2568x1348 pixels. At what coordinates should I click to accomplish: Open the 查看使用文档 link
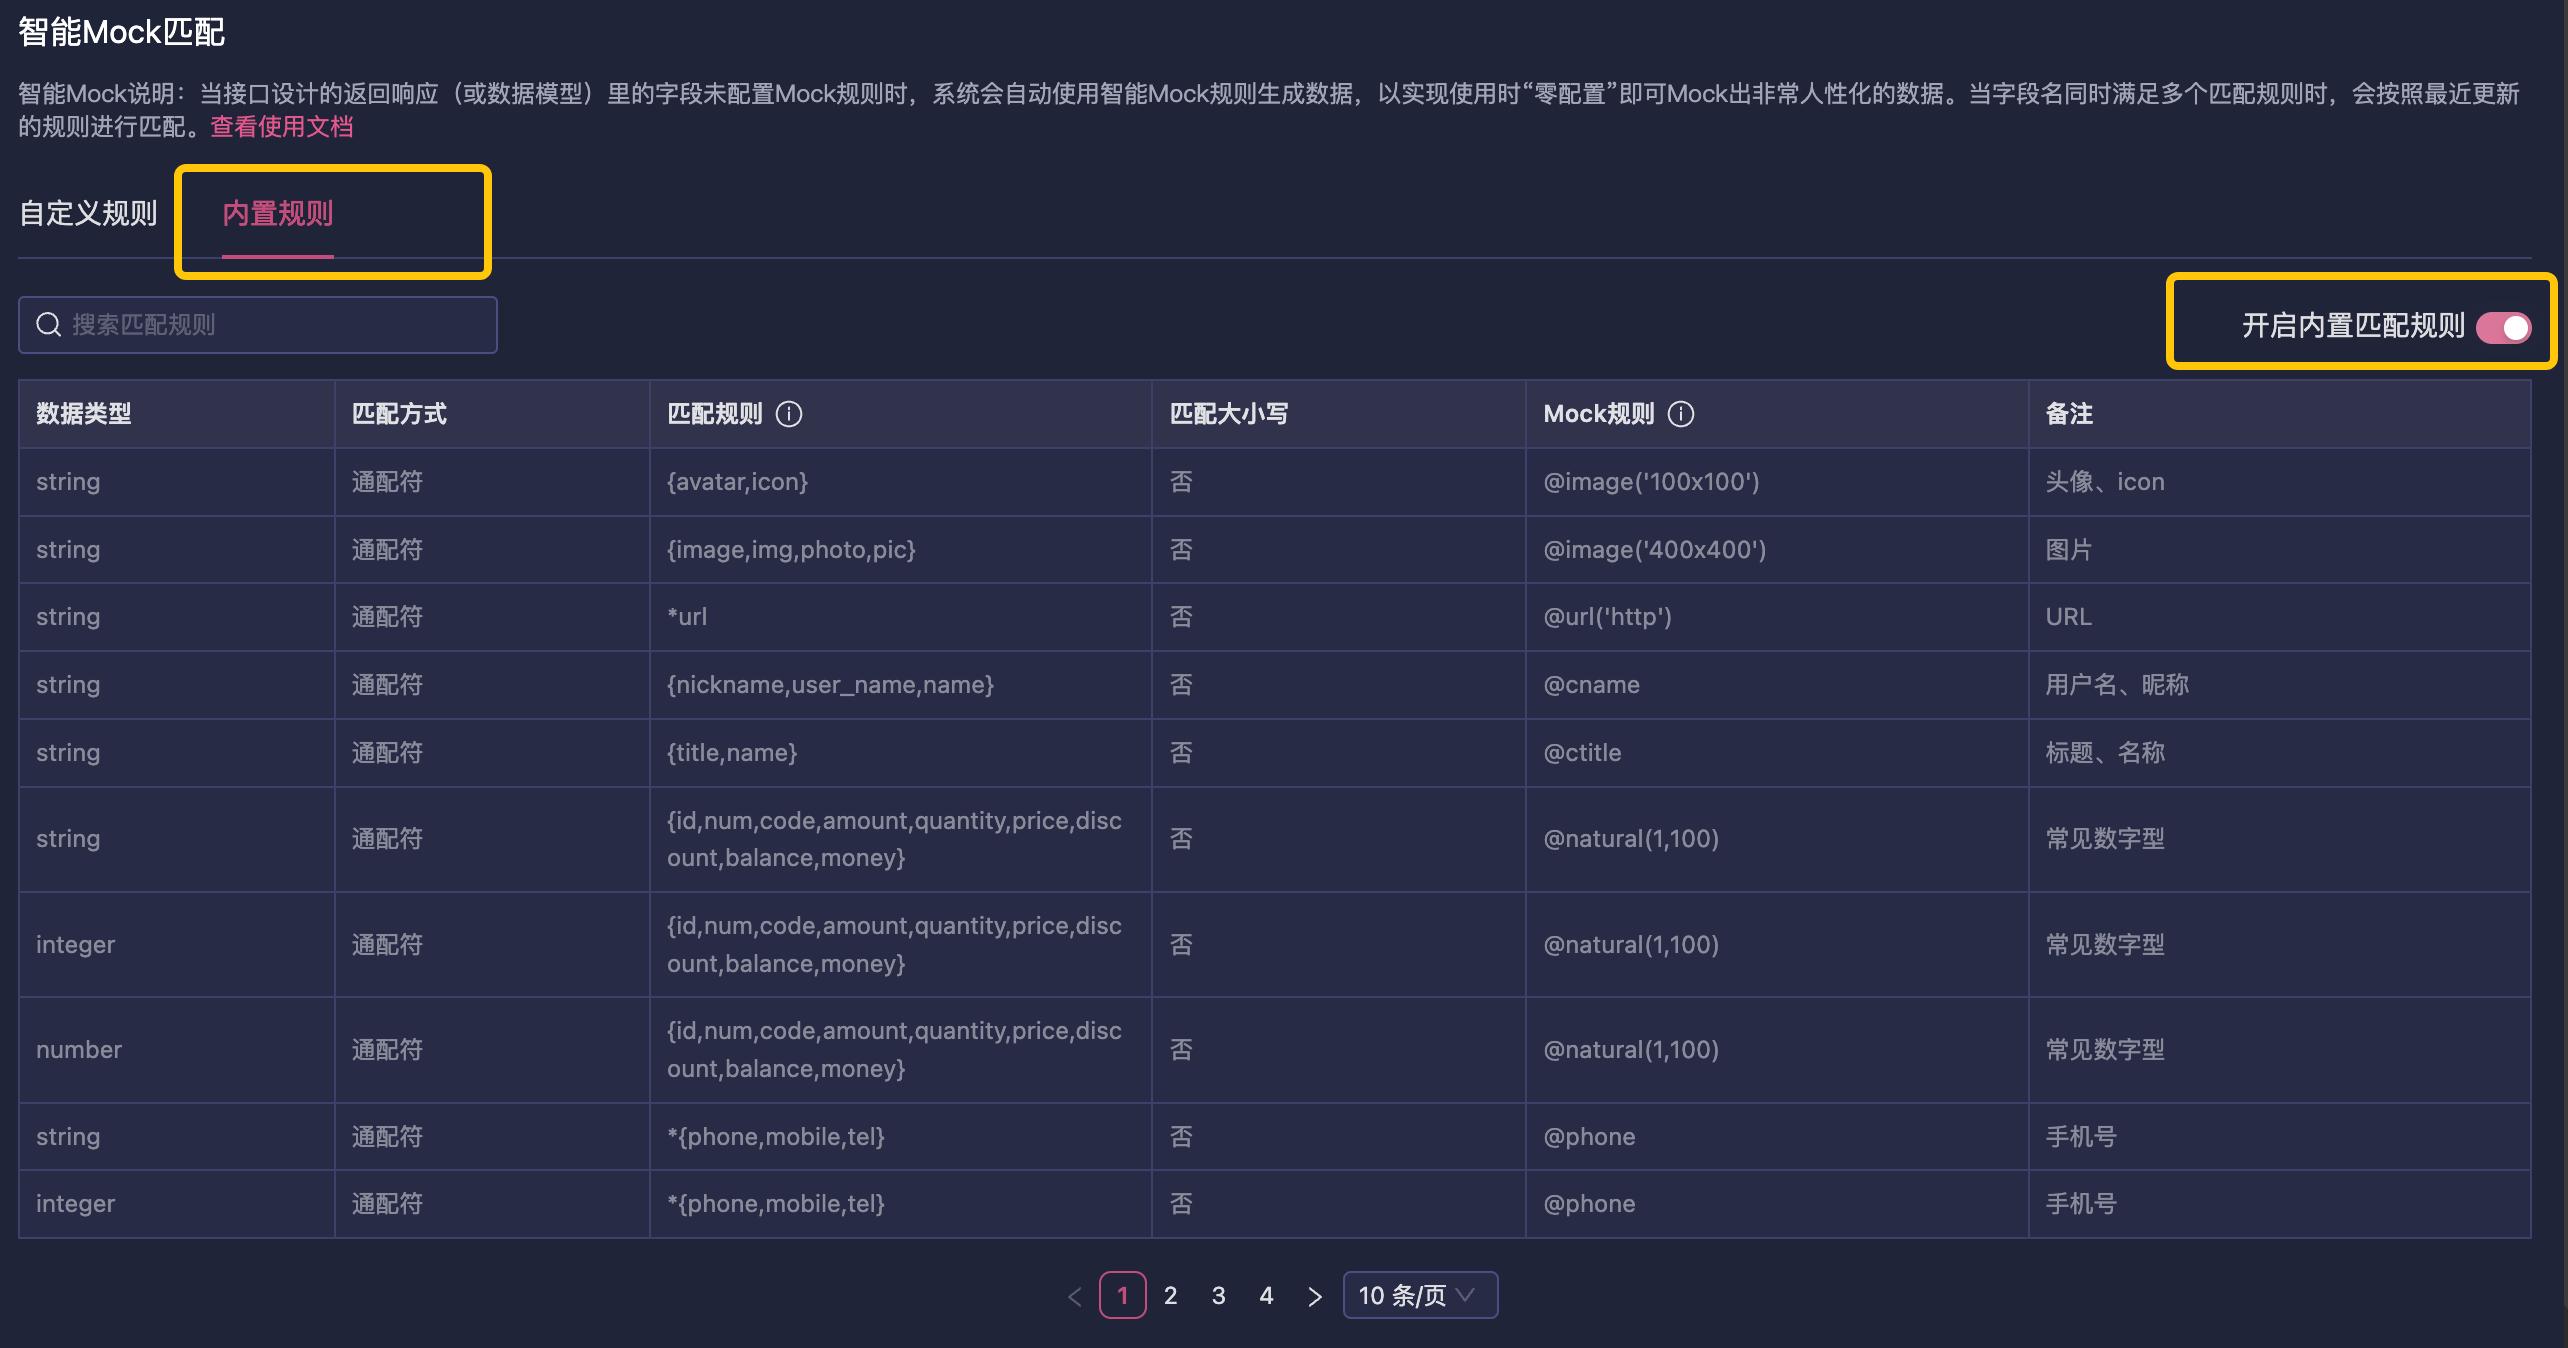[282, 127]
